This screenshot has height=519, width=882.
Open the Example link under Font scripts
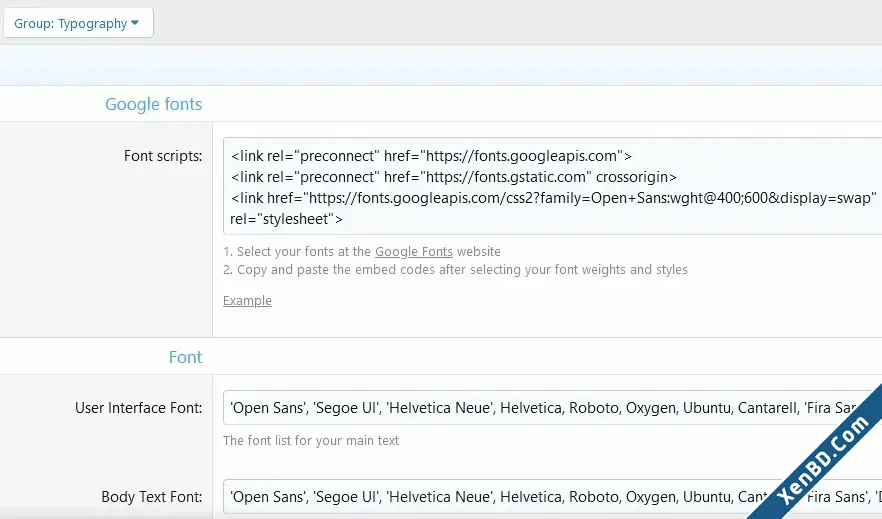247,300
